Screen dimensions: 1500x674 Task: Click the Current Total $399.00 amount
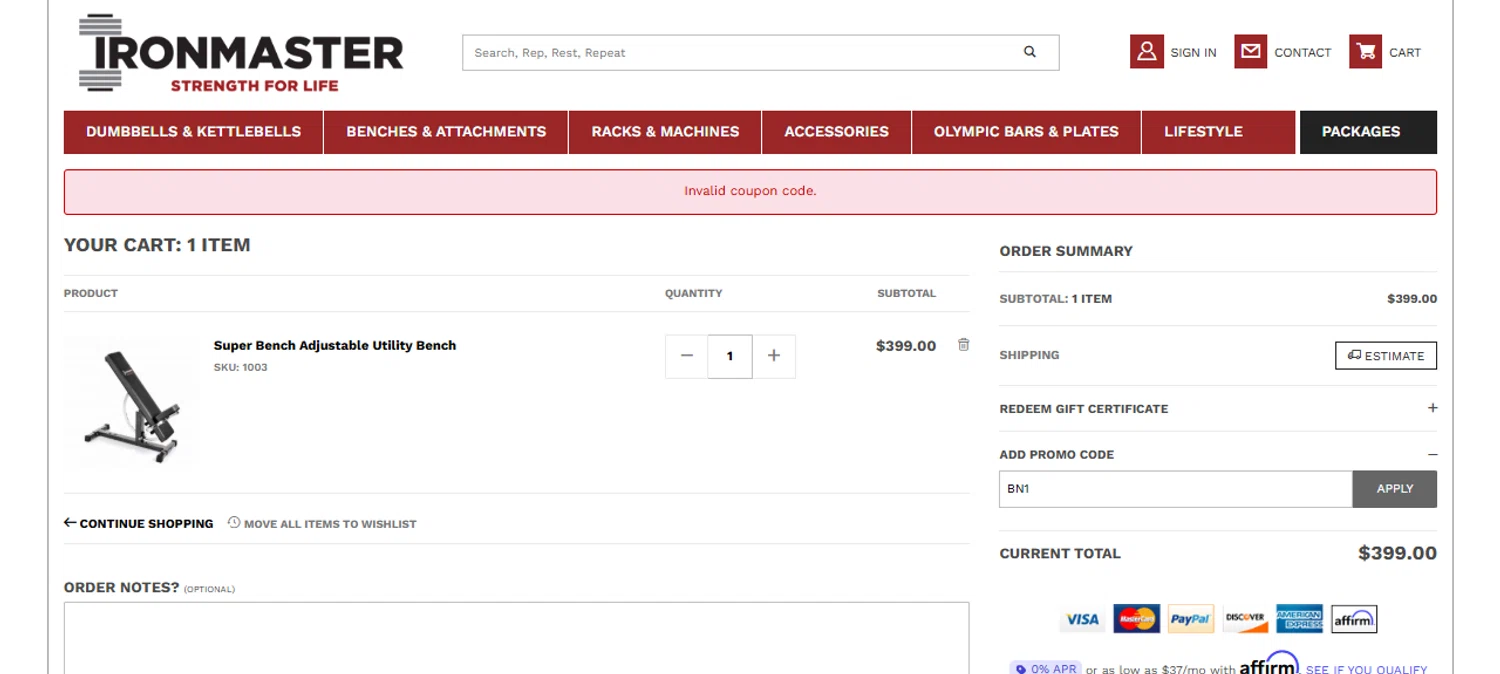pos(1397,553)
